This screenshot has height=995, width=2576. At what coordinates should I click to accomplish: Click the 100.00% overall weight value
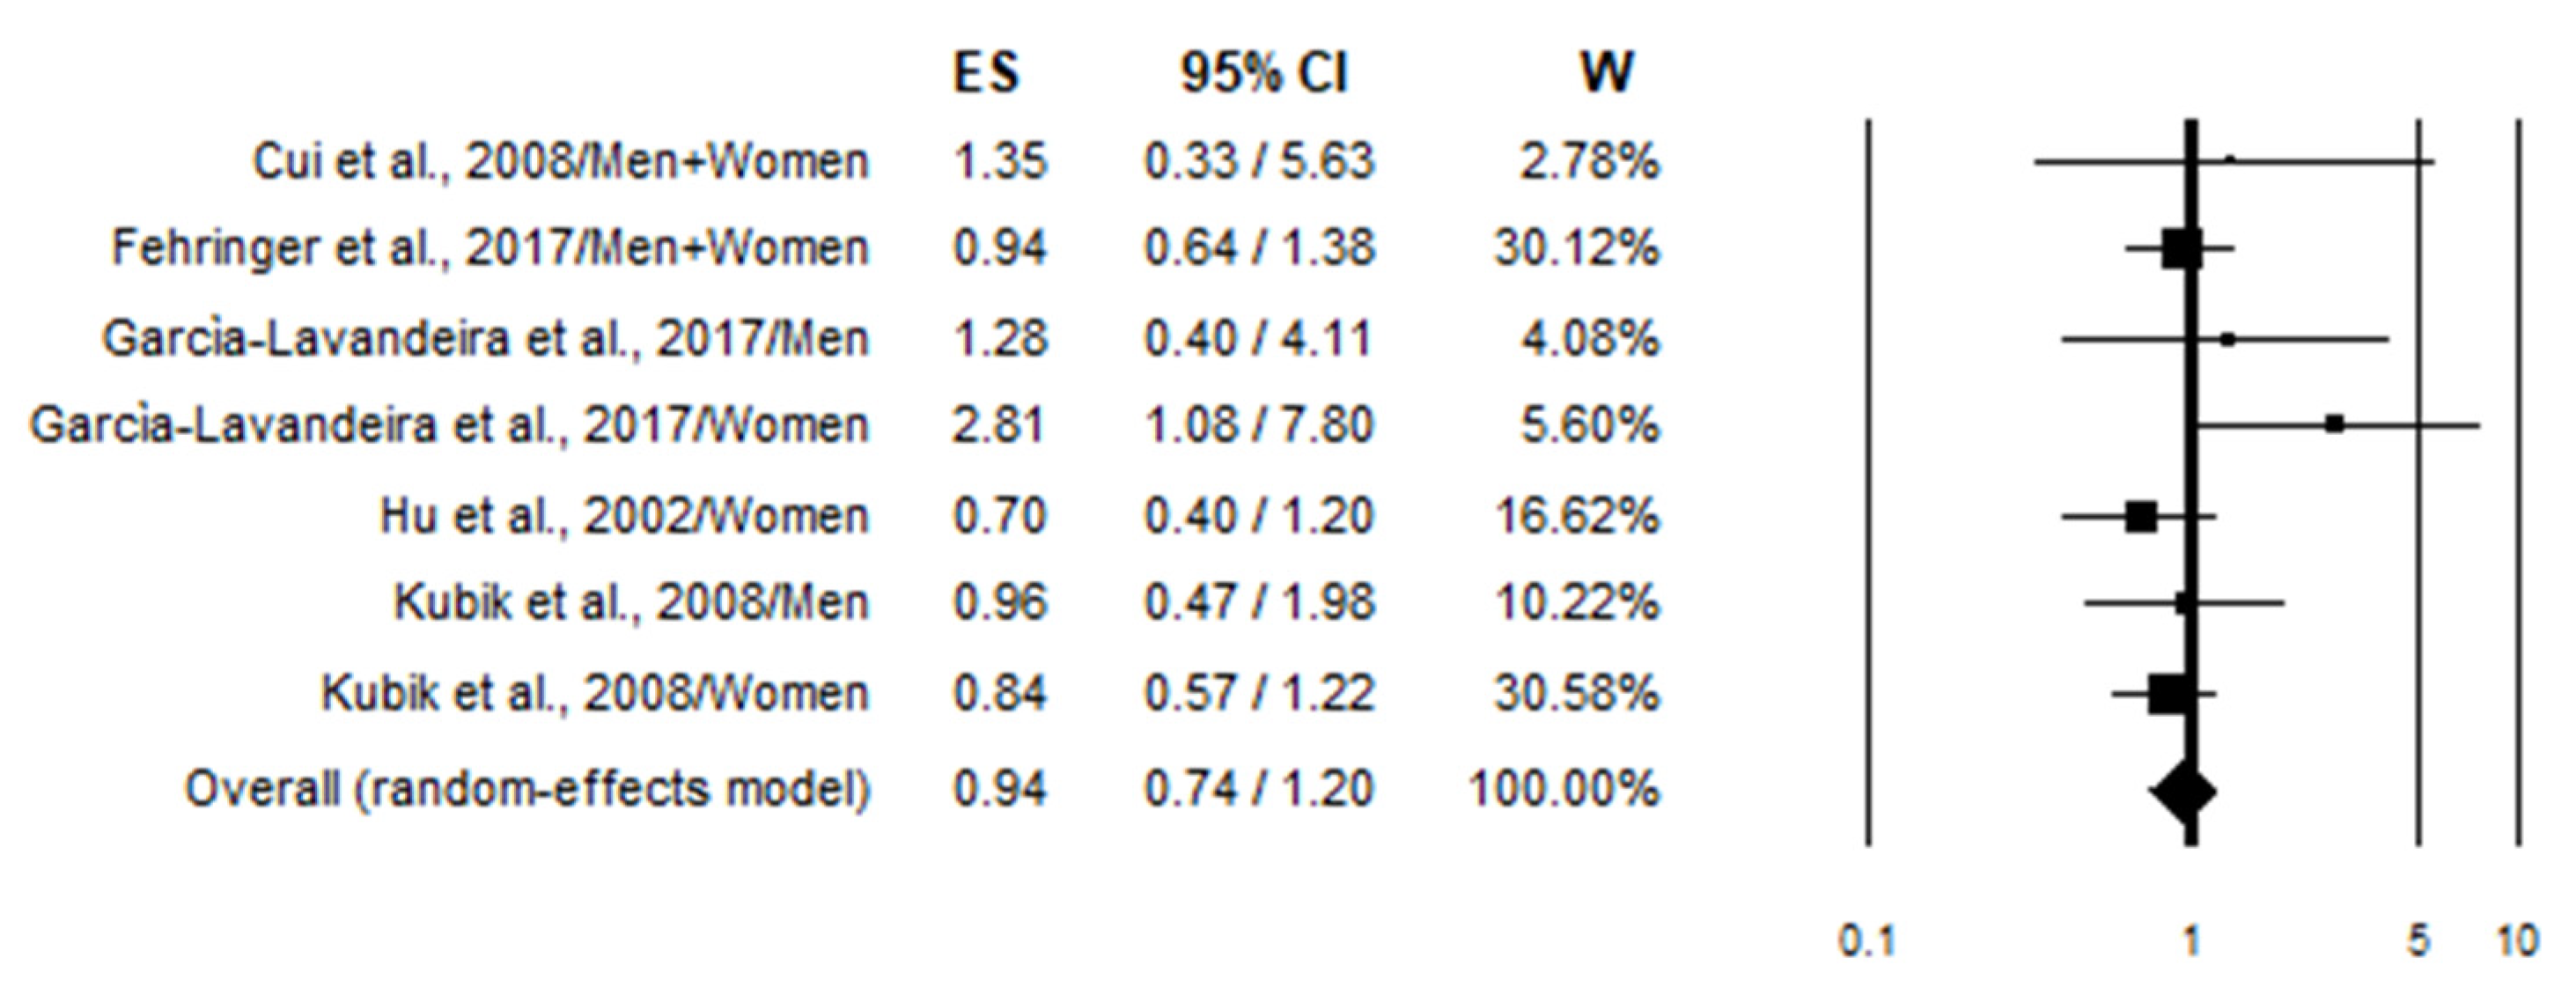click(1564, 789)
